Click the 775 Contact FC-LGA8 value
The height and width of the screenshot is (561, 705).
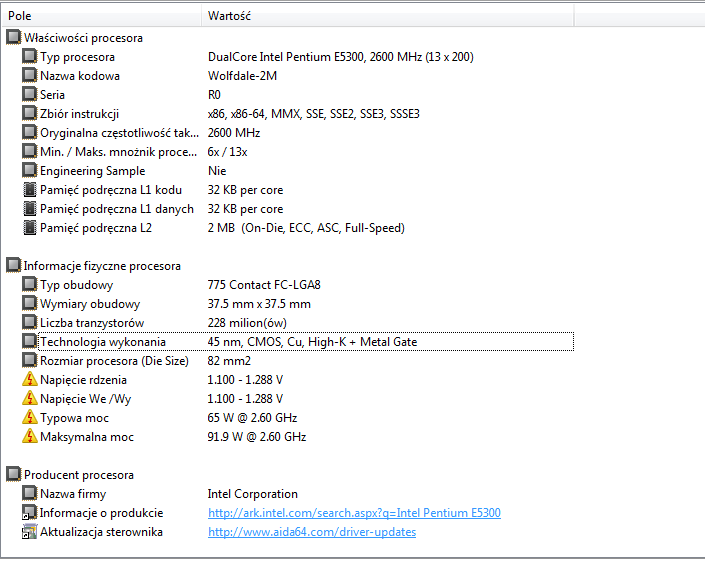point(264,285)
